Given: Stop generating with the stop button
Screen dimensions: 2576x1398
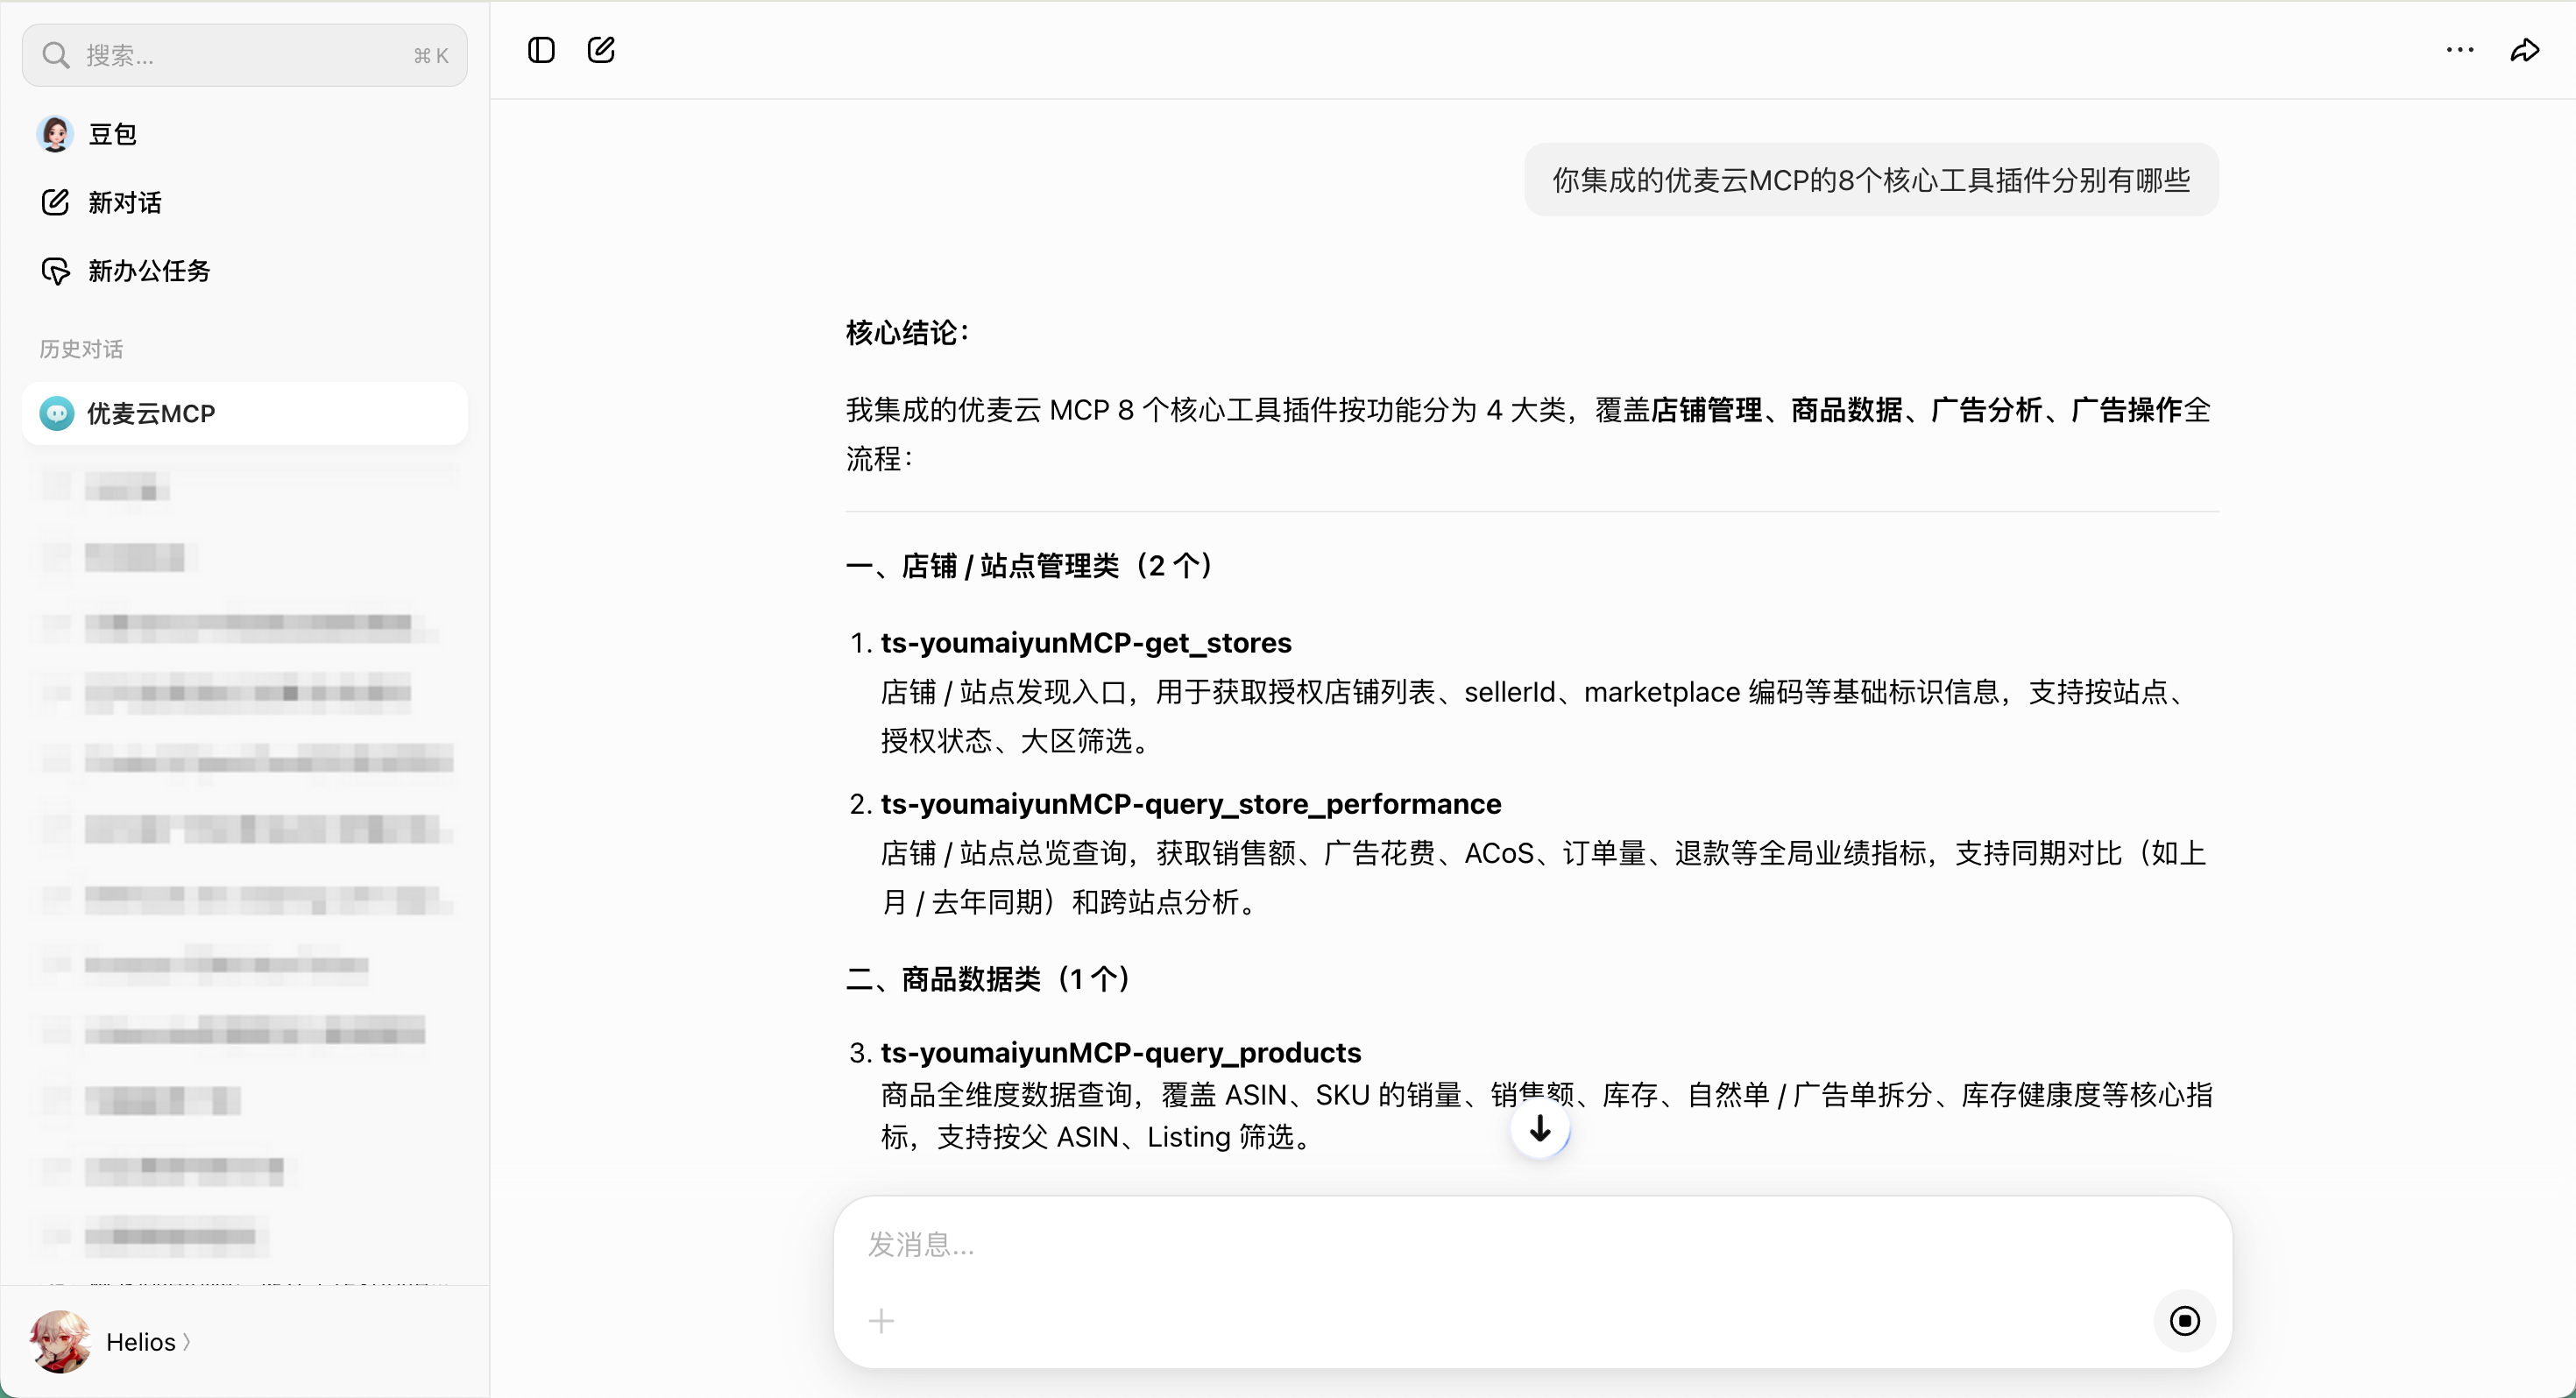Looking at the screenshot, I should click(x=2185, y=1321).
